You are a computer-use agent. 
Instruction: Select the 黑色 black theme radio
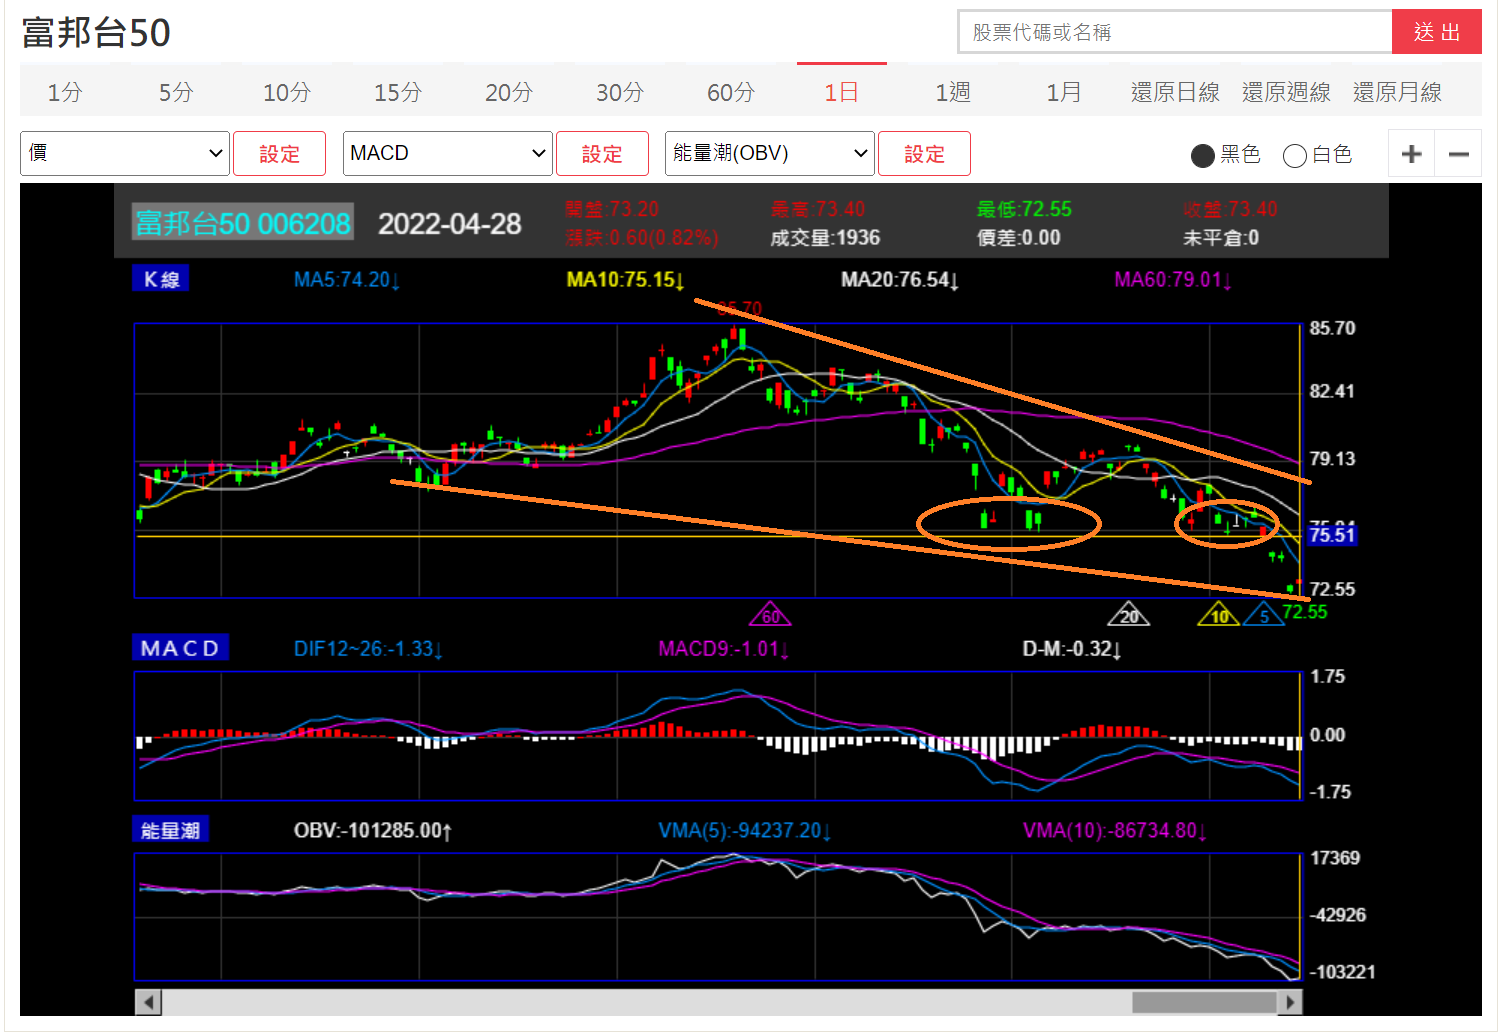tap(1203, 155)
